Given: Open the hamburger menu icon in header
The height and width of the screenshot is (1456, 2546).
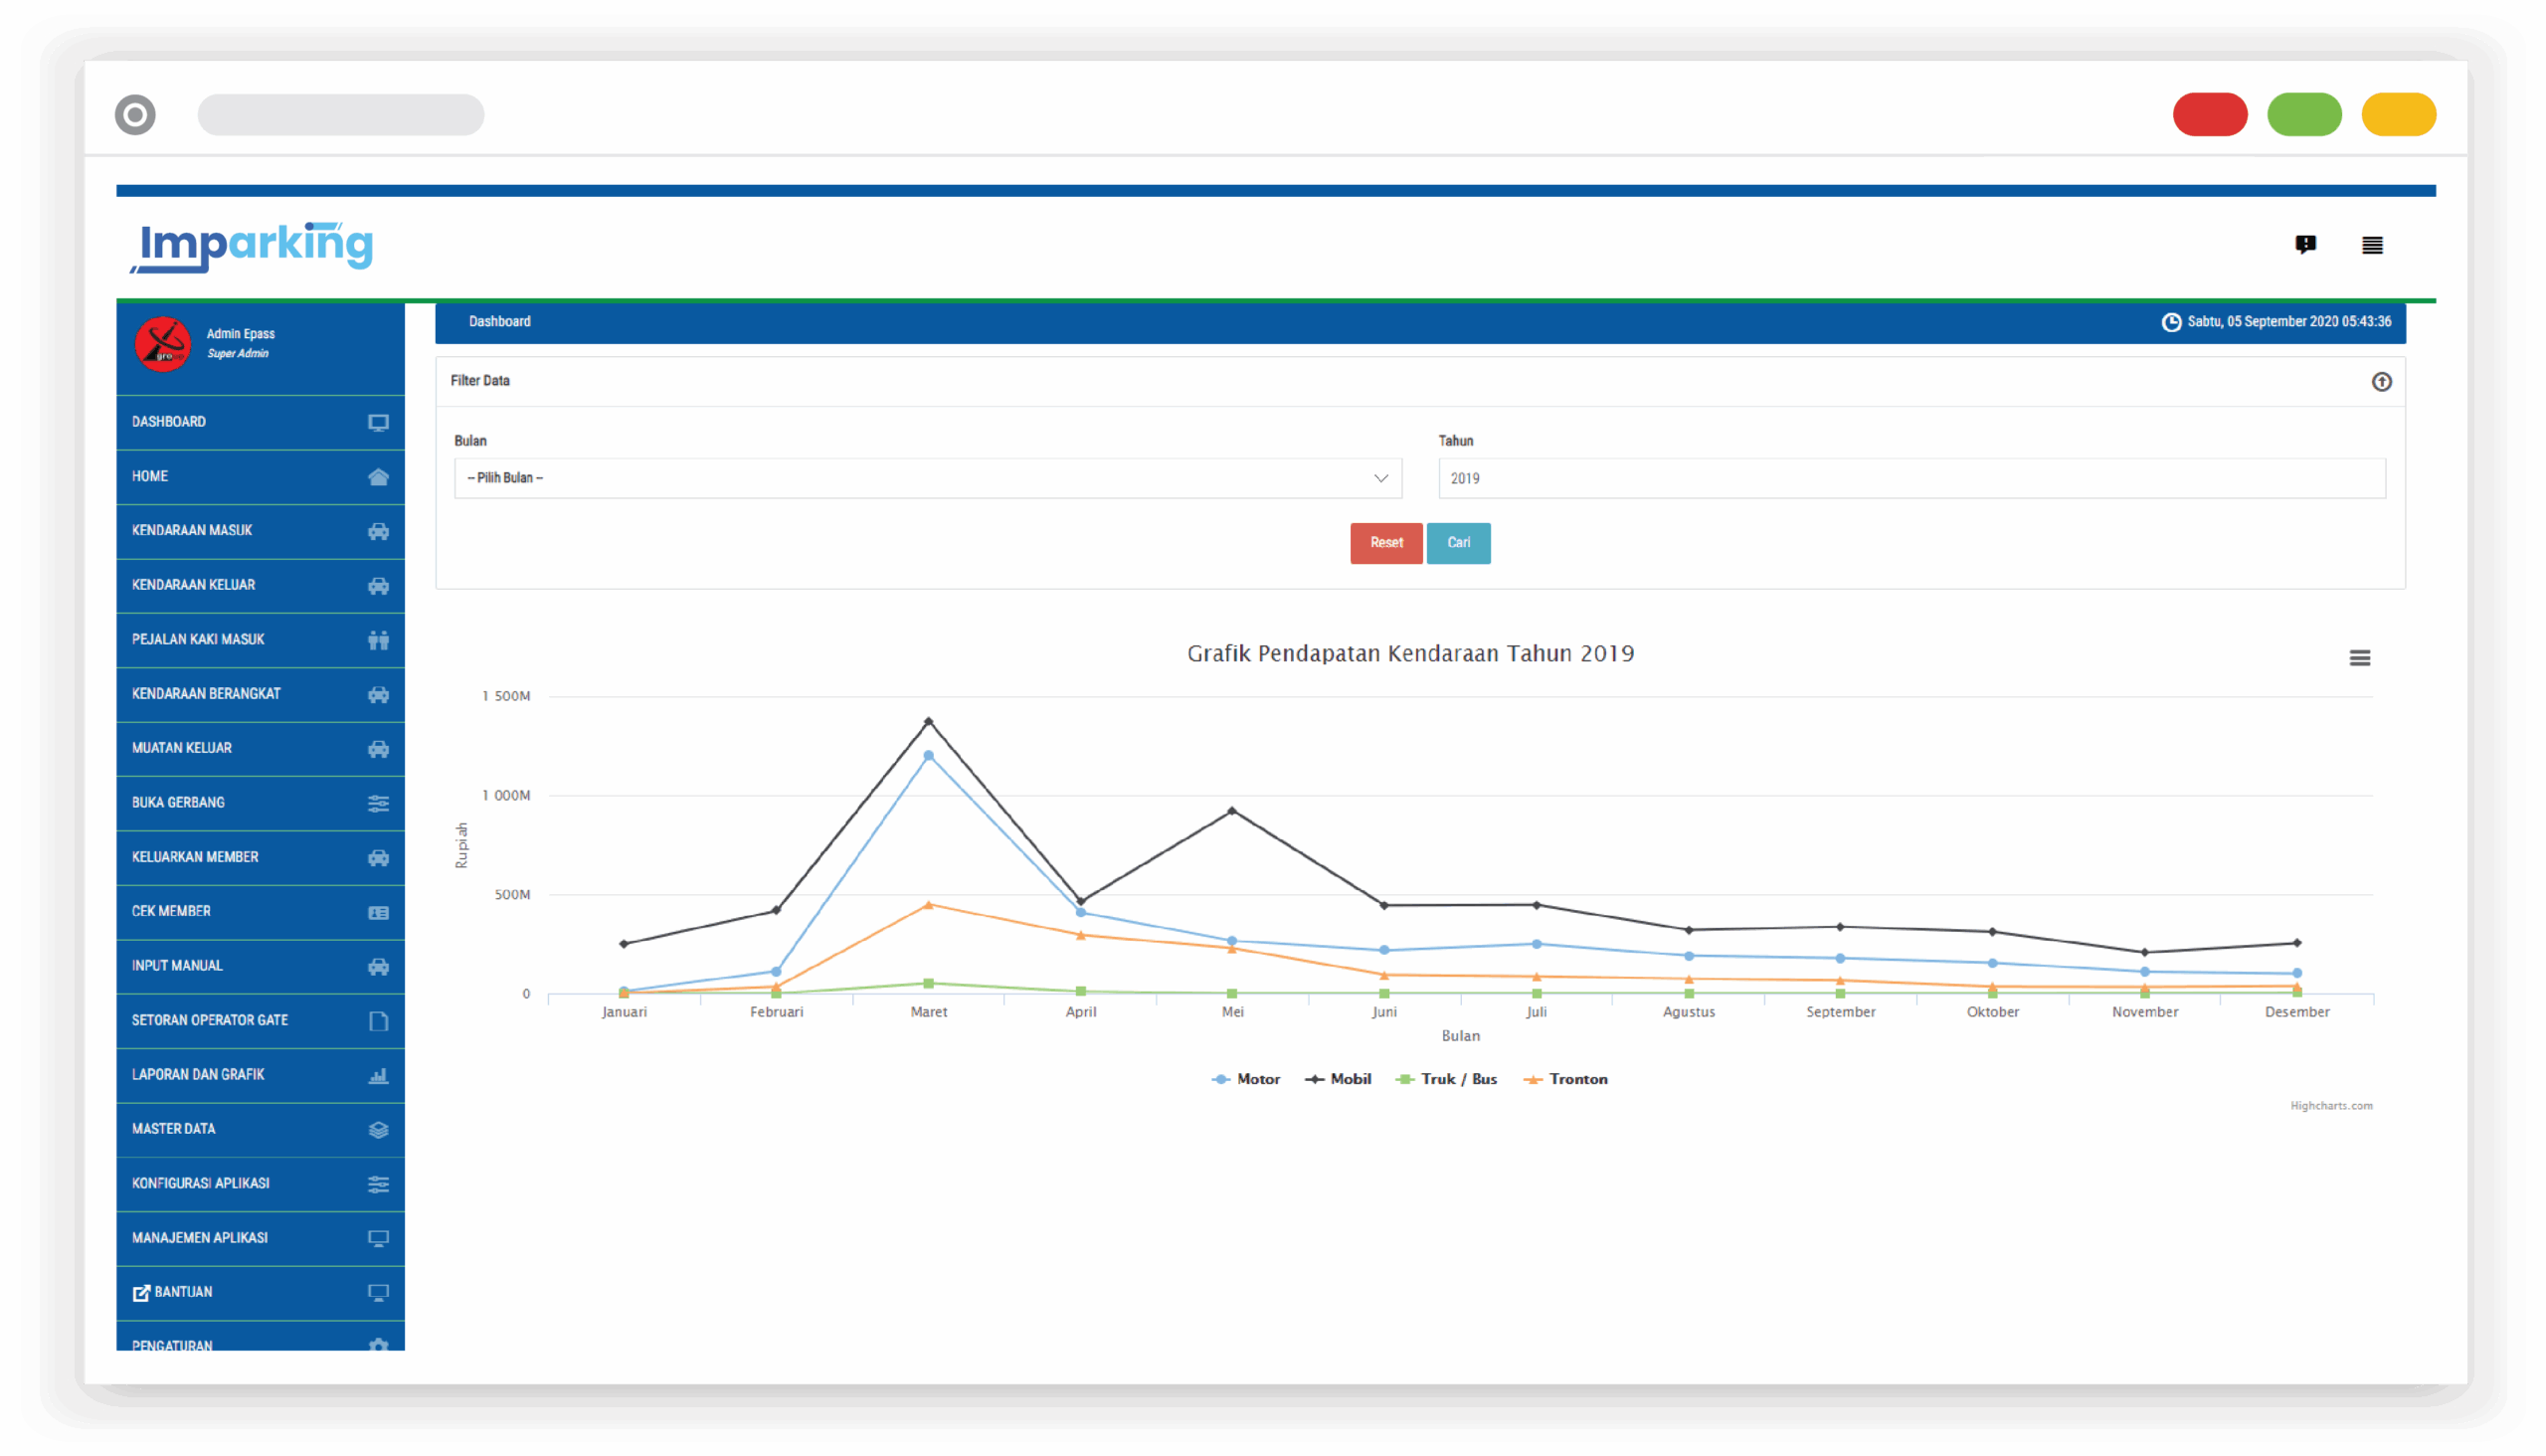Looking at the screenshot, I should coord(2372,245).
